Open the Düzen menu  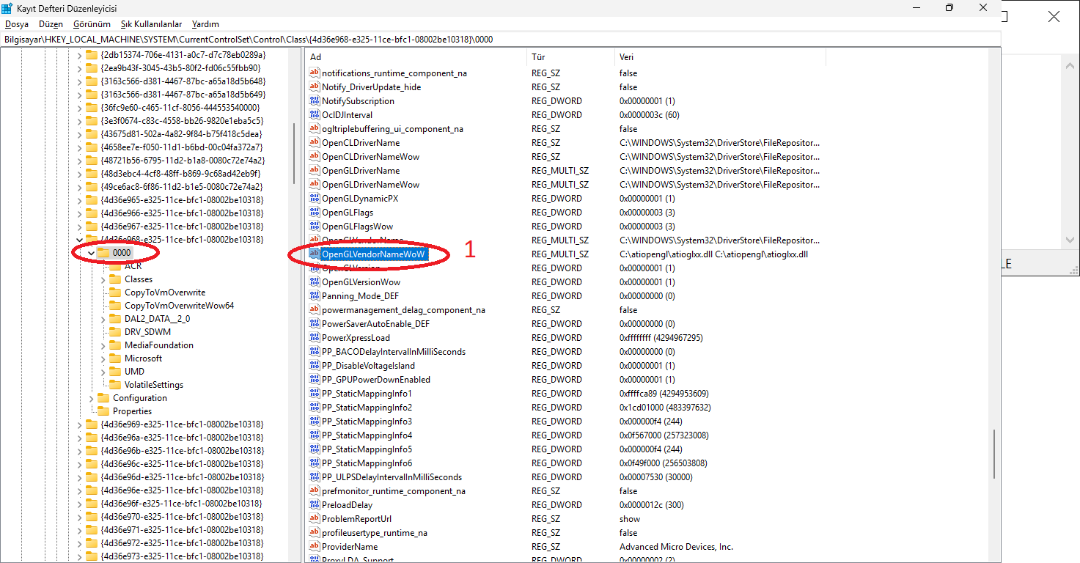(x=51, y=24)
